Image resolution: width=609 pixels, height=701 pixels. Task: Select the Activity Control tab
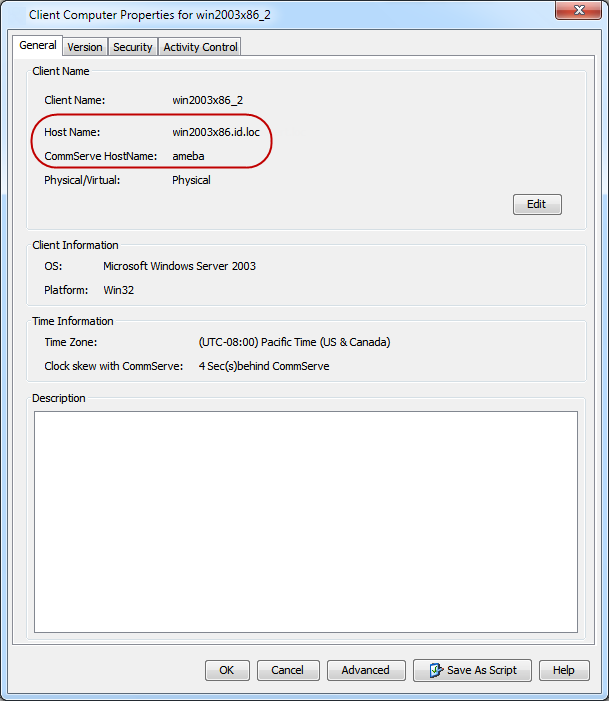200,47
